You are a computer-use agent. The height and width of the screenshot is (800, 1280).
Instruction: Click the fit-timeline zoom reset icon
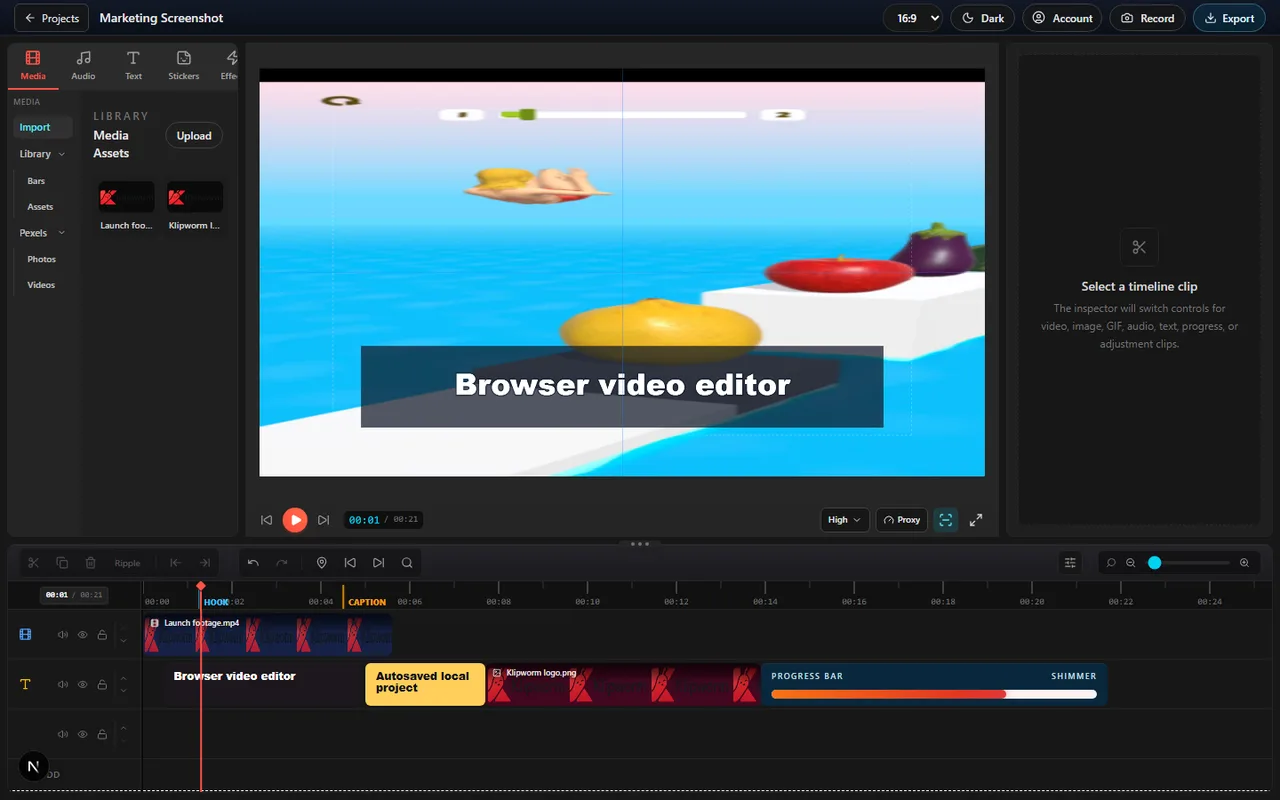[x=1111, y=563]
